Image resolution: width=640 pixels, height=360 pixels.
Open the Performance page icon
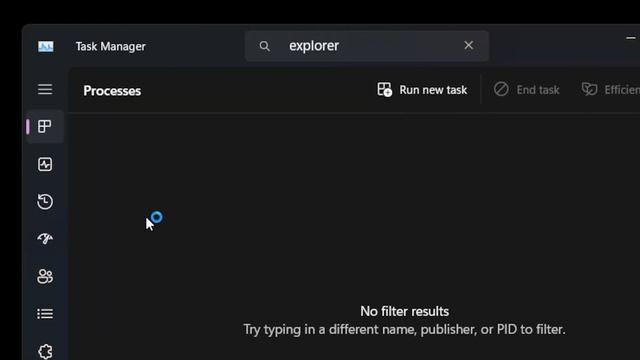(45, 164)
